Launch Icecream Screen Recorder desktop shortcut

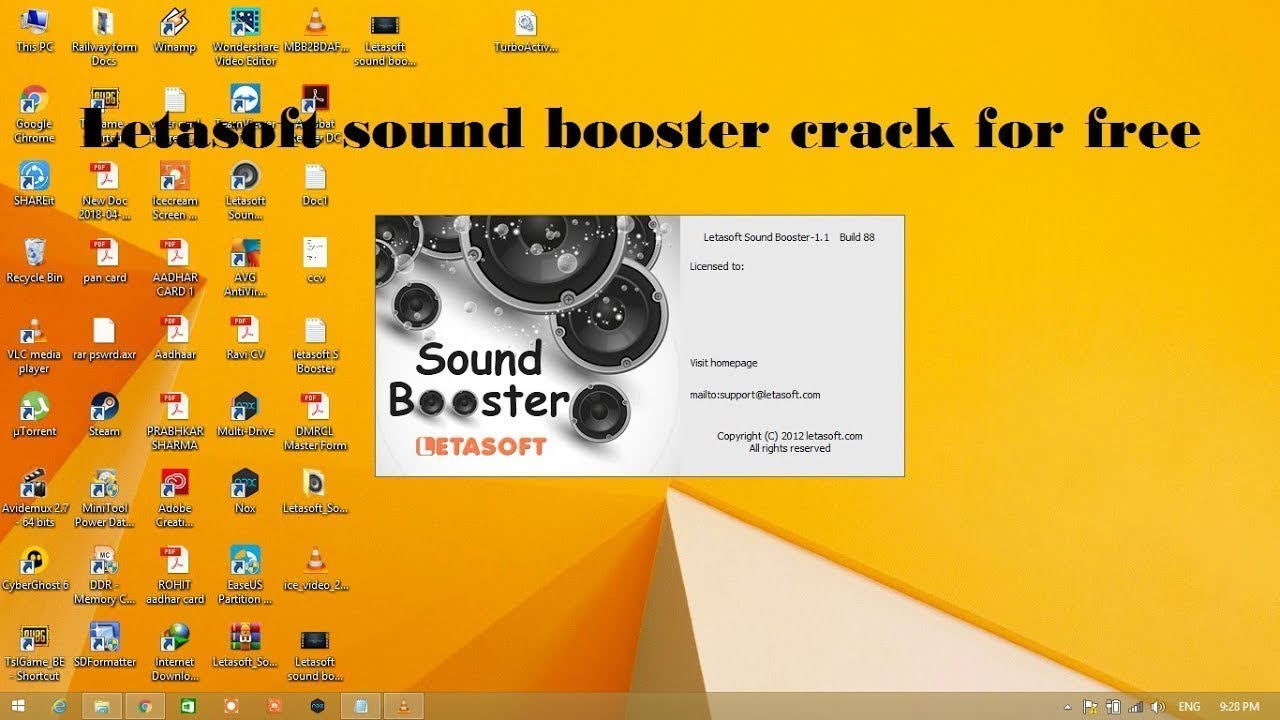(175, 191)
